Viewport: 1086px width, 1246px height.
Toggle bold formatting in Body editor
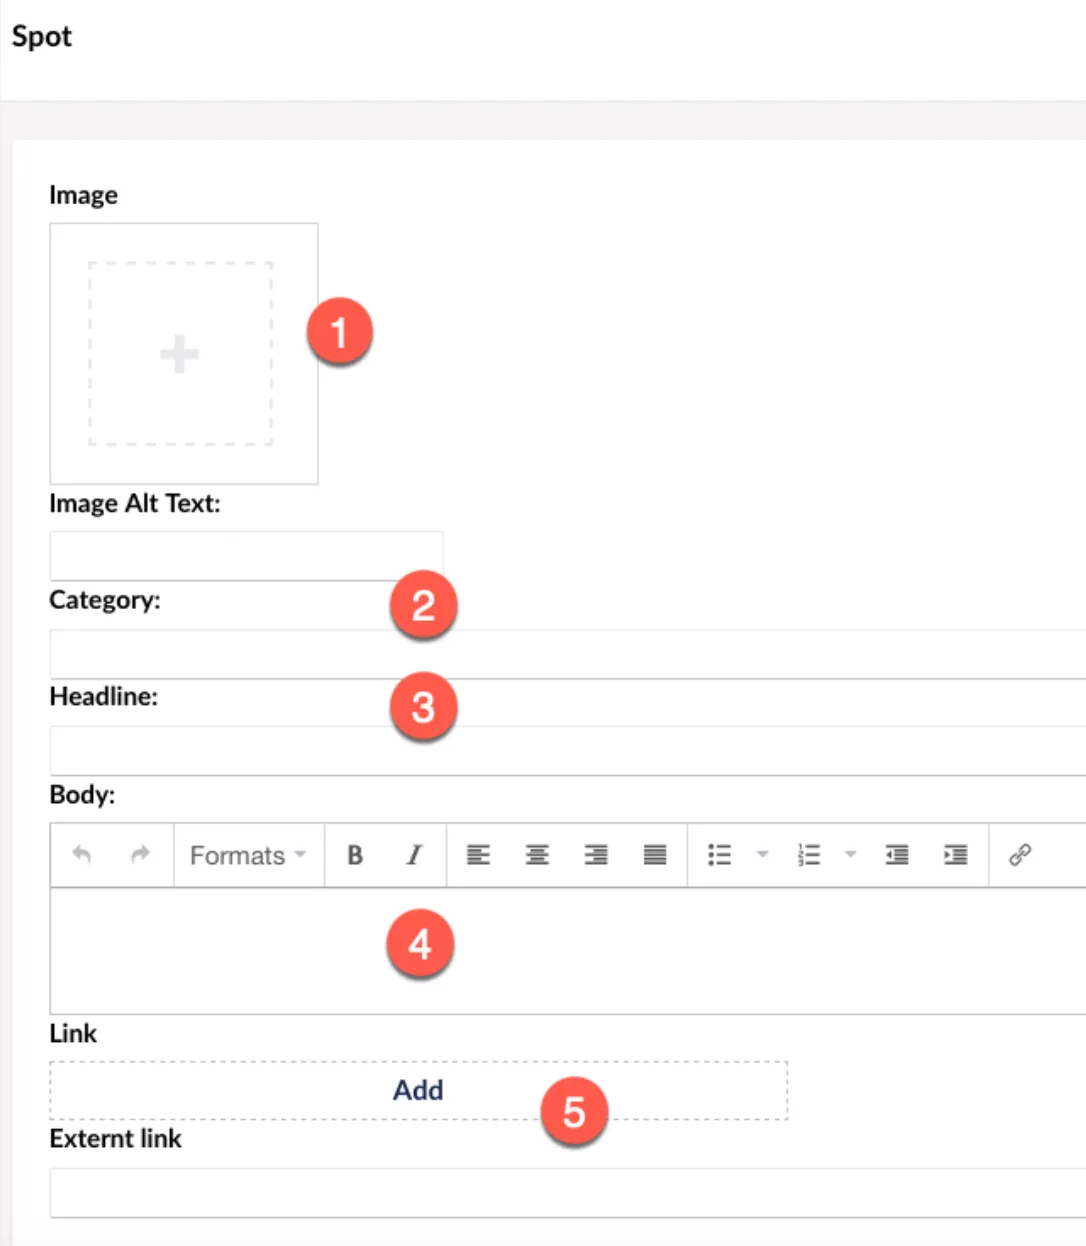click(x=355, y=855)
